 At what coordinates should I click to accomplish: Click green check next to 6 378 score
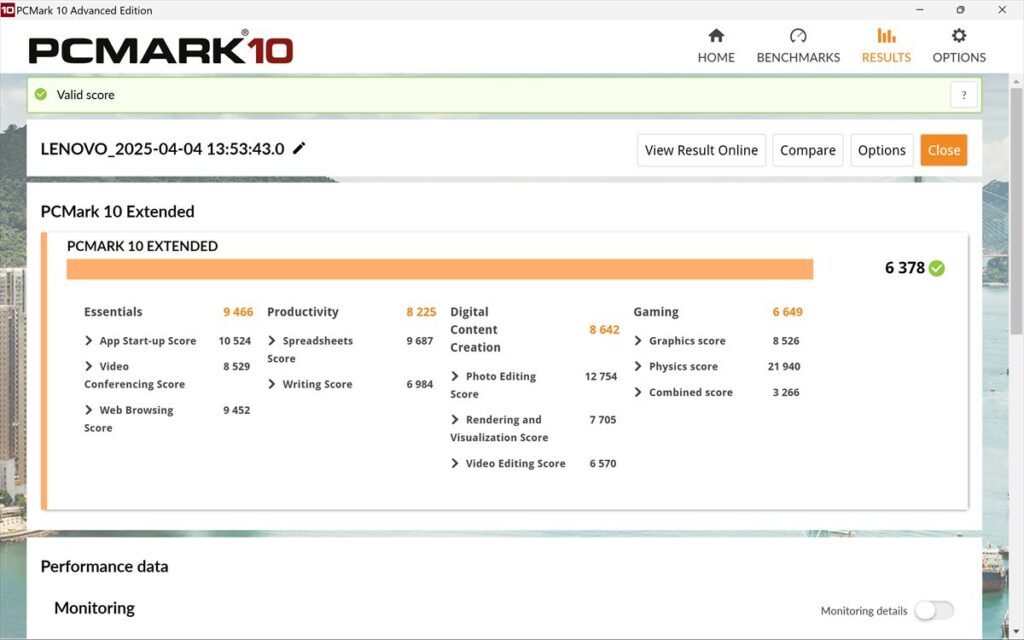point(936,268)
